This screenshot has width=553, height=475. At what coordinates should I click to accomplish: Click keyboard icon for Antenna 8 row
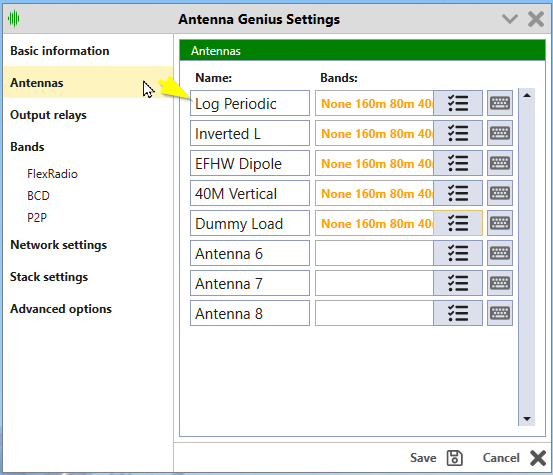point(500,313)
